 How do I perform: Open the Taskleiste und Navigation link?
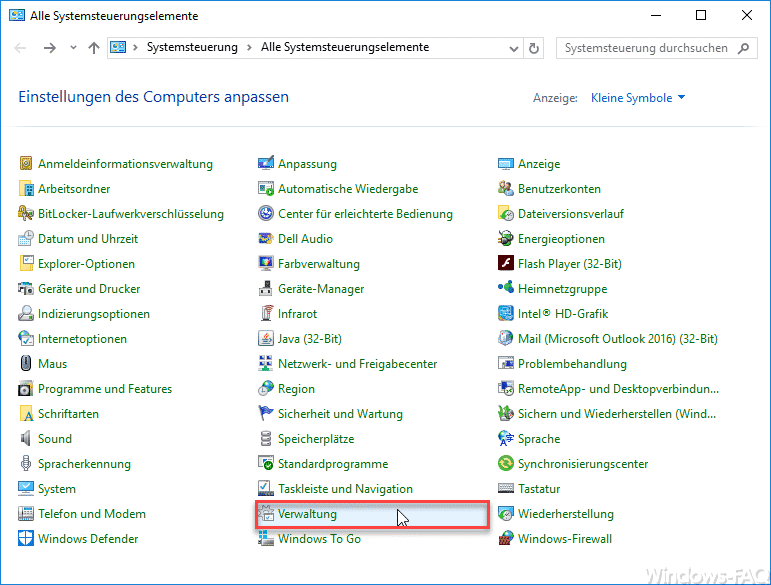(345, 489)
